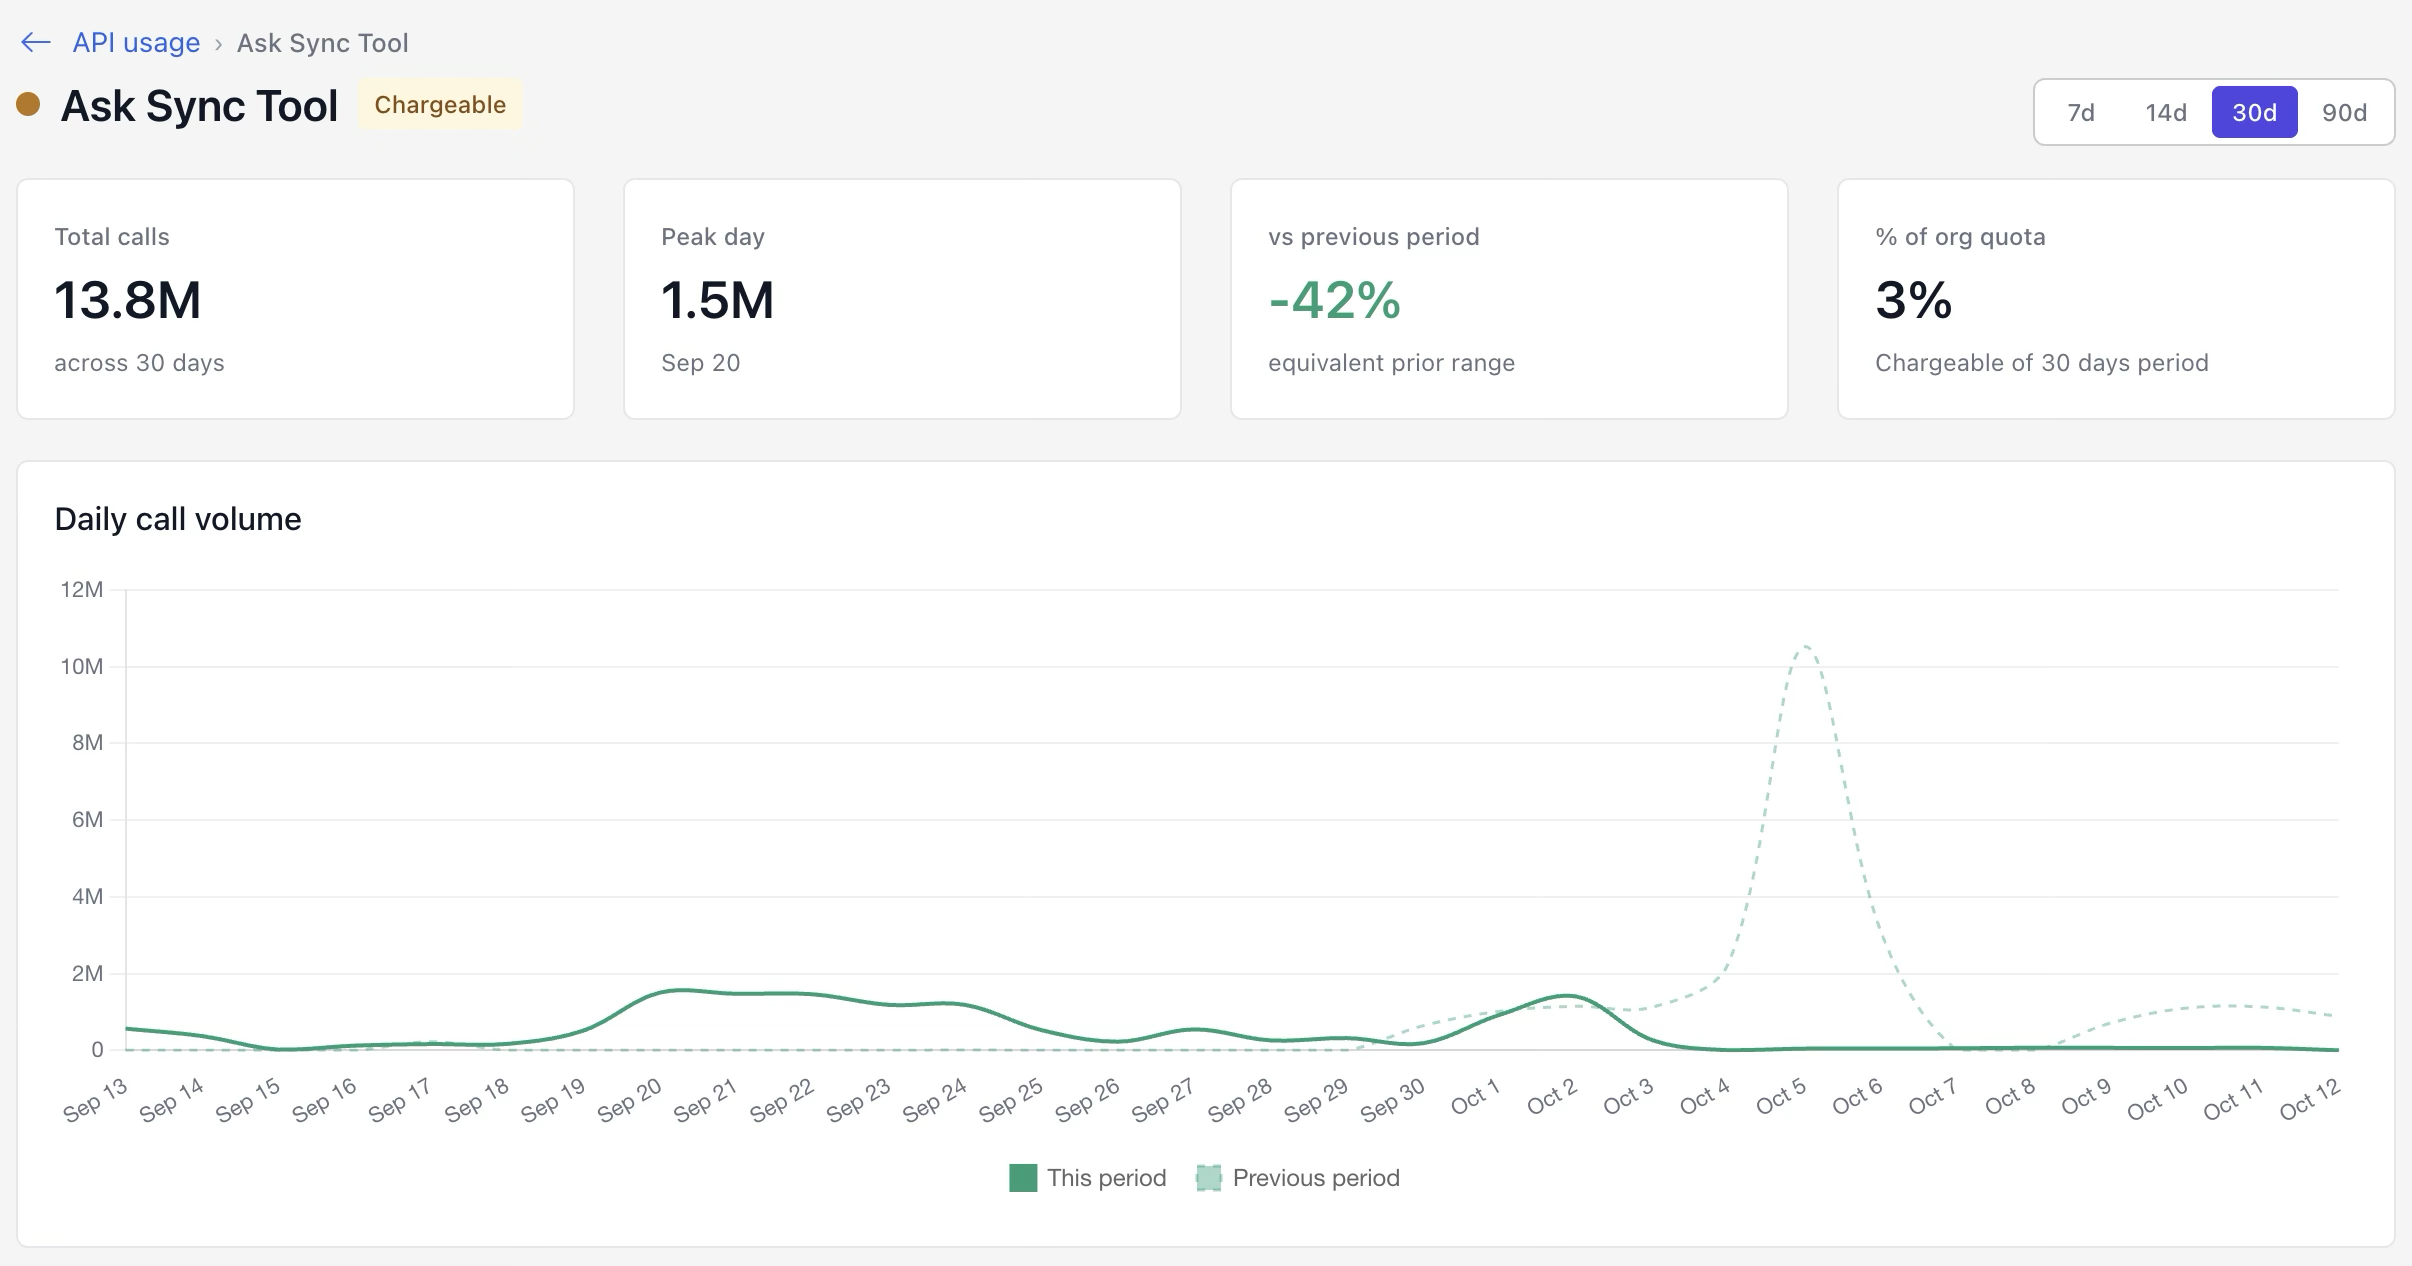Click 'Chargeable of 30 days period' caption

pyautogui.click(x=2041, y=362)
